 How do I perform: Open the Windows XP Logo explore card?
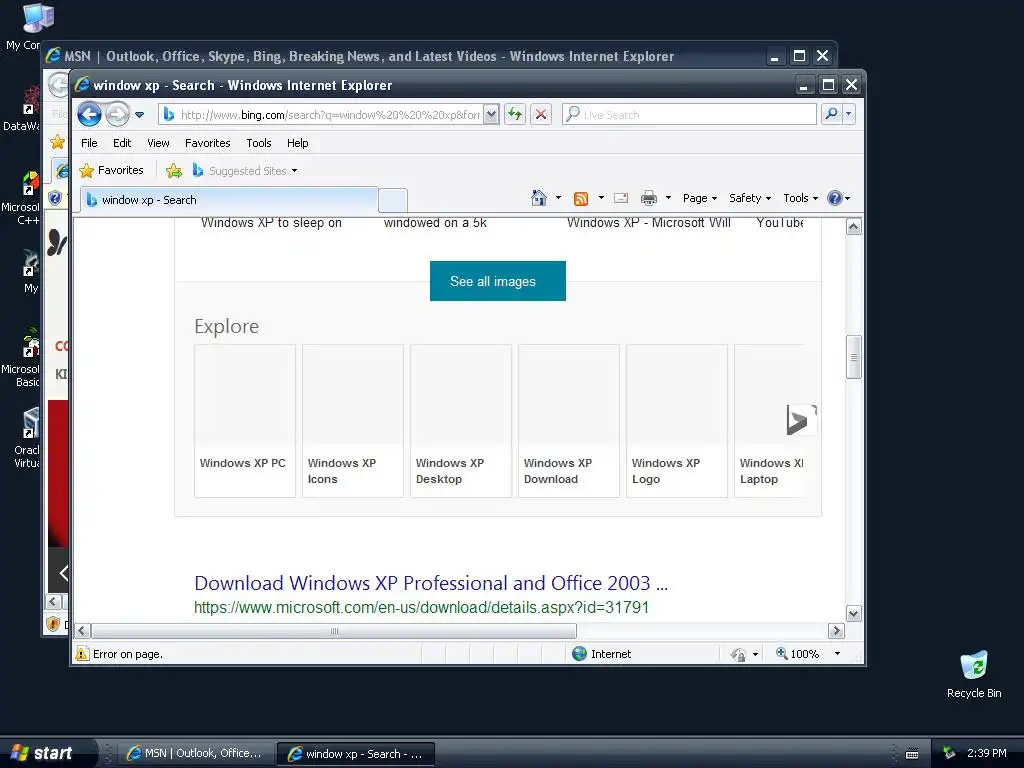pos(677,421)
